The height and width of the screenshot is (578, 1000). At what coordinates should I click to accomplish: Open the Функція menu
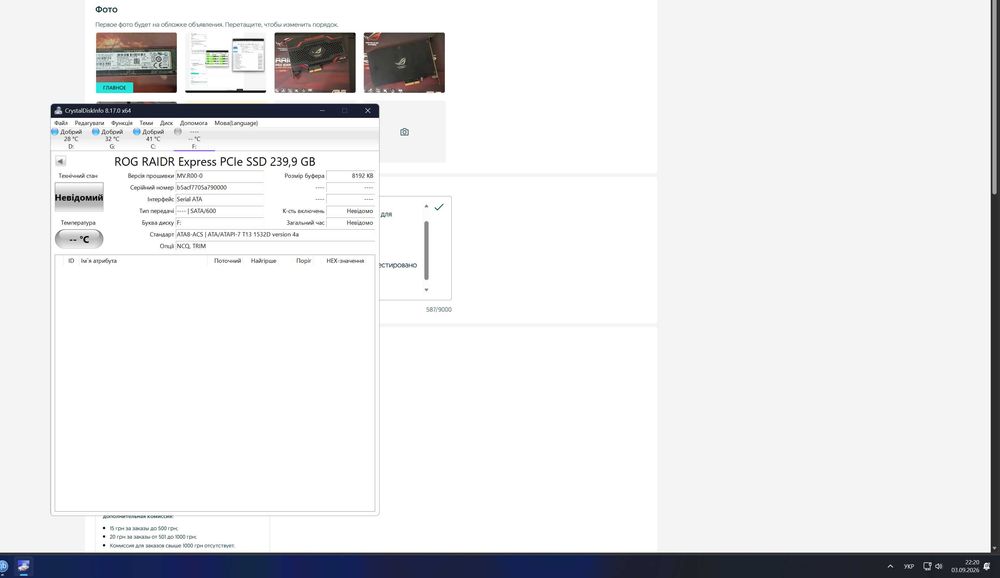122,123
